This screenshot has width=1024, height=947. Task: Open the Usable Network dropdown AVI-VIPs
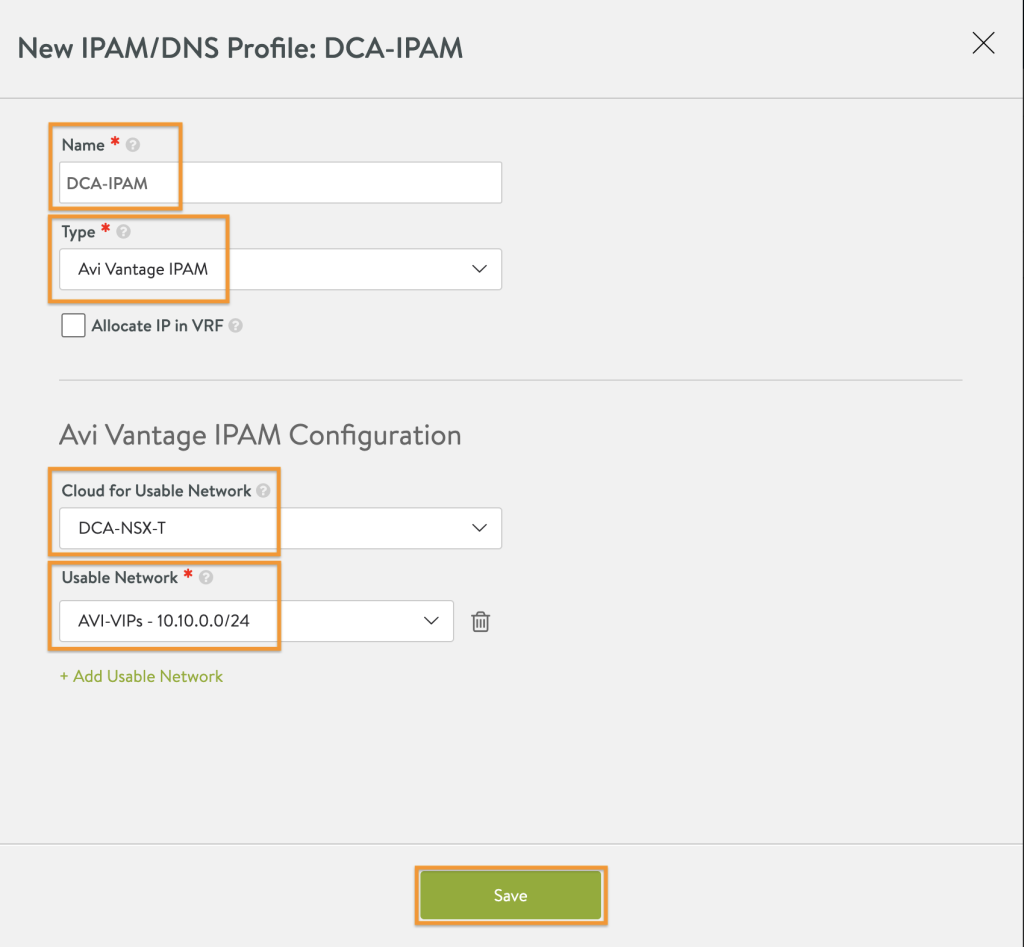point(256,620)
